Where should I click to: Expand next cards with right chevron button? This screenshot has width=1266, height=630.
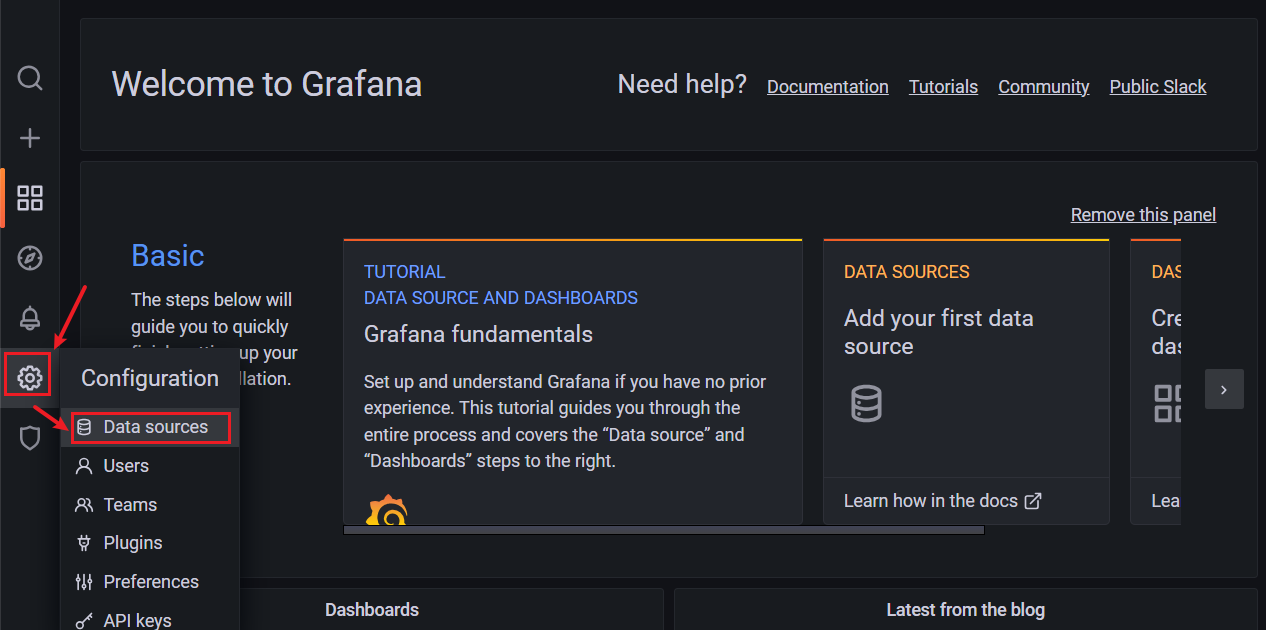click(1224, 389)
